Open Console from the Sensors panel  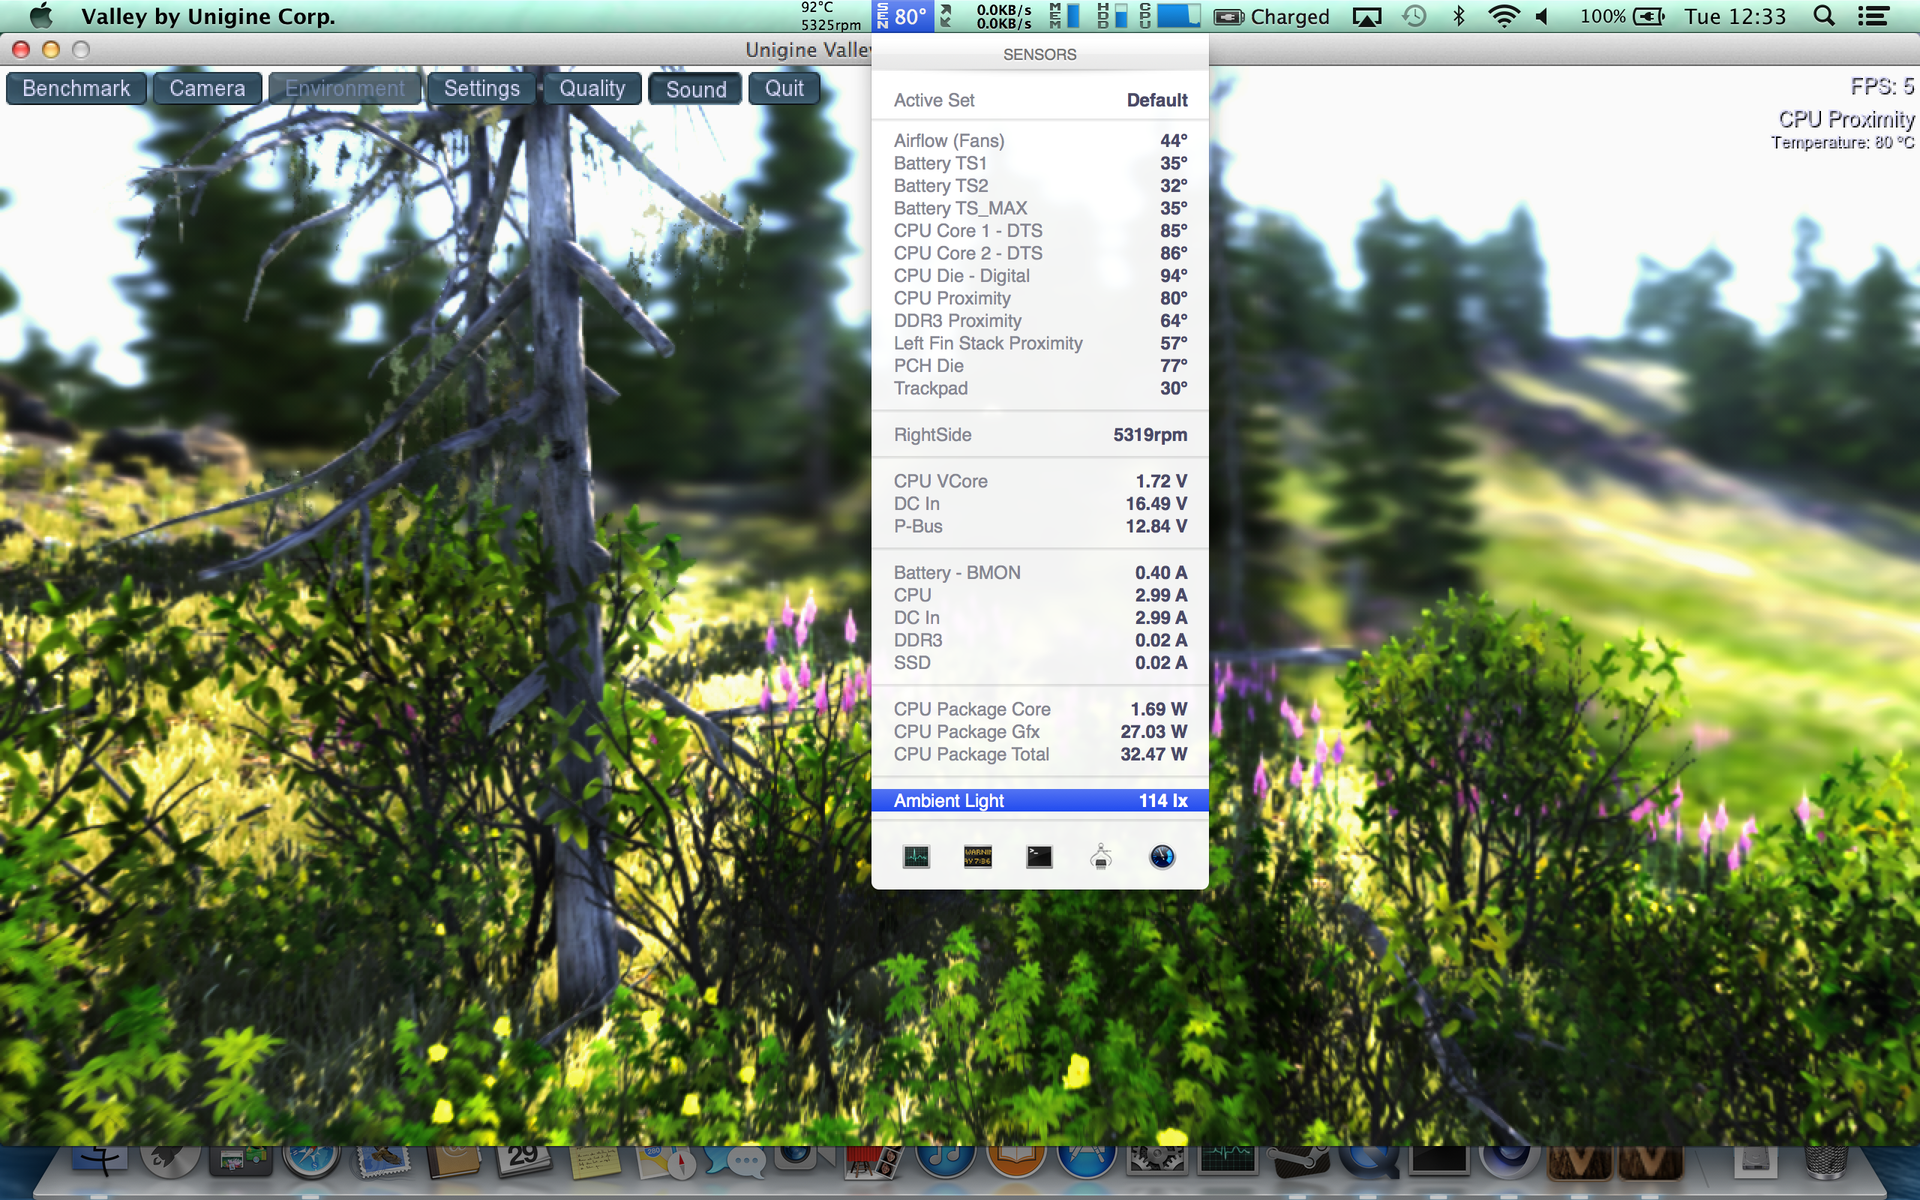click(x=977, y=856)
